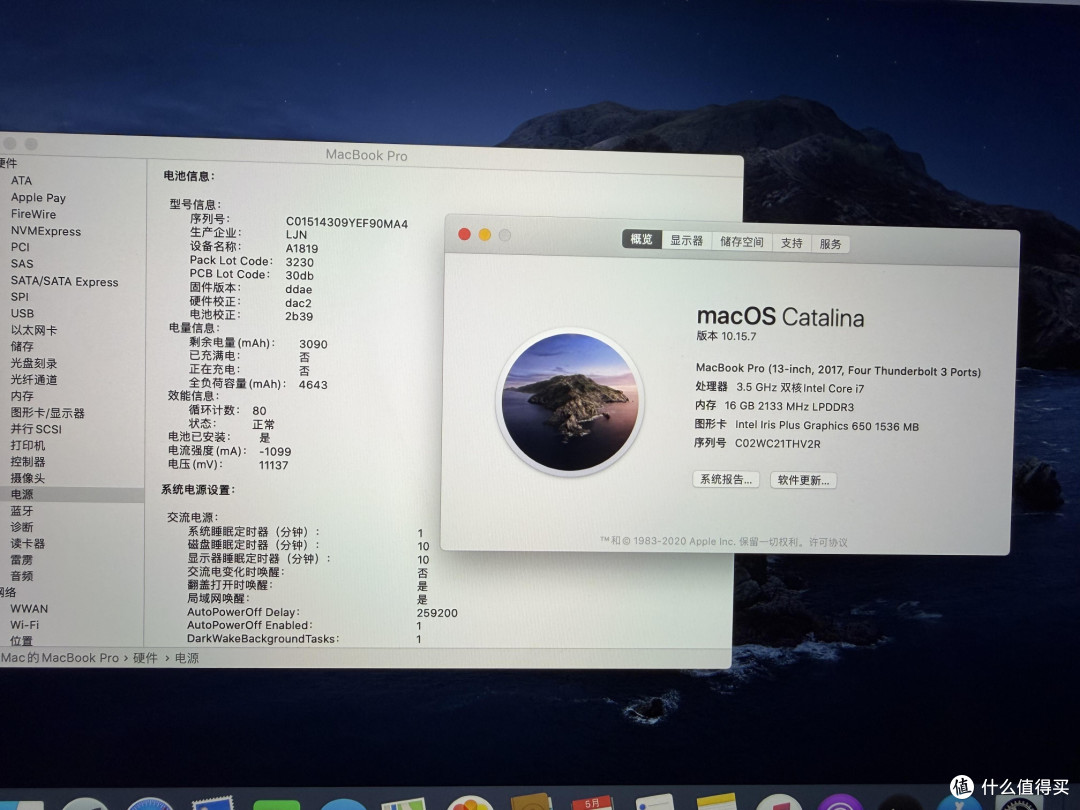This screenshot has width=1080, height=810.
Task: Select ATA in the hardware sidebar
Action: [x=21, y=180]
